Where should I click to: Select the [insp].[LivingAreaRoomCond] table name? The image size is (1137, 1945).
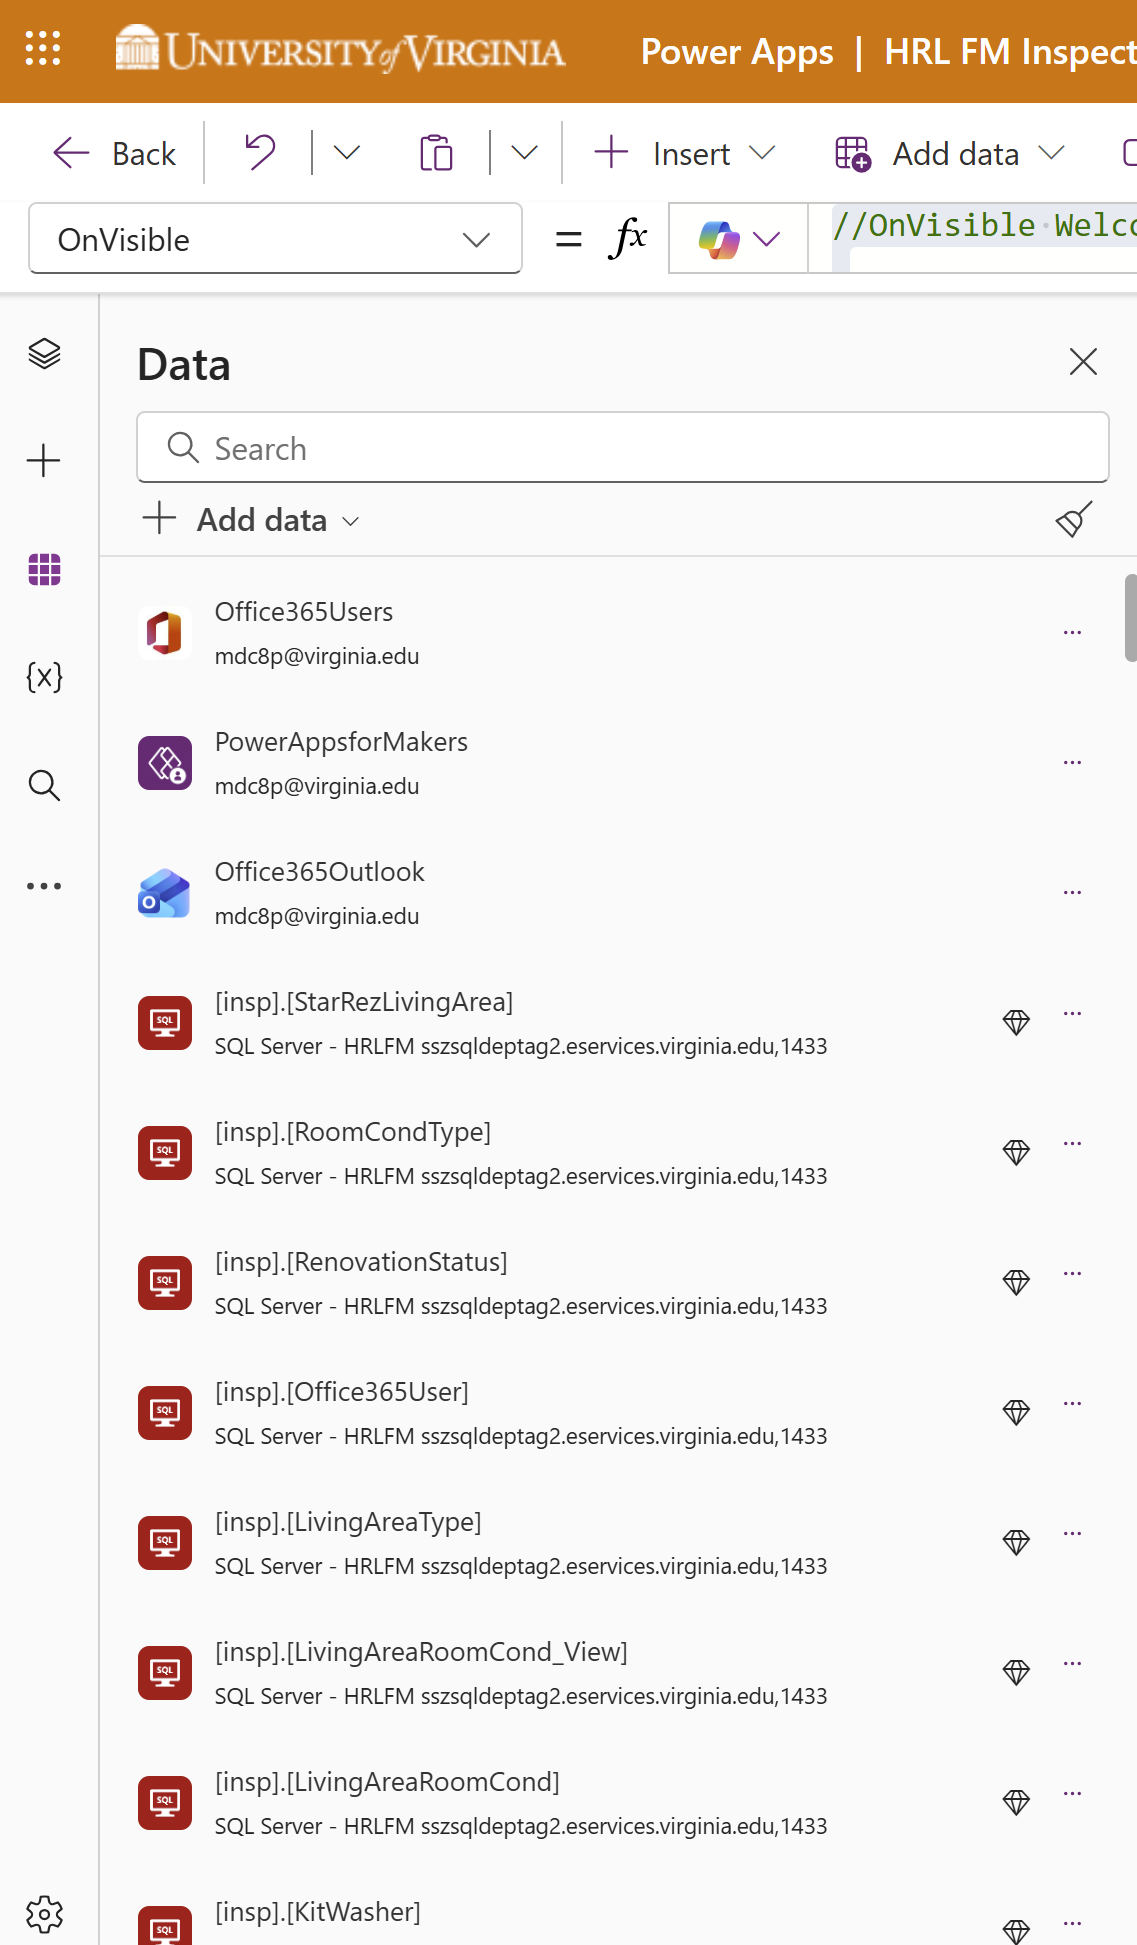(x=387, y=1782)
